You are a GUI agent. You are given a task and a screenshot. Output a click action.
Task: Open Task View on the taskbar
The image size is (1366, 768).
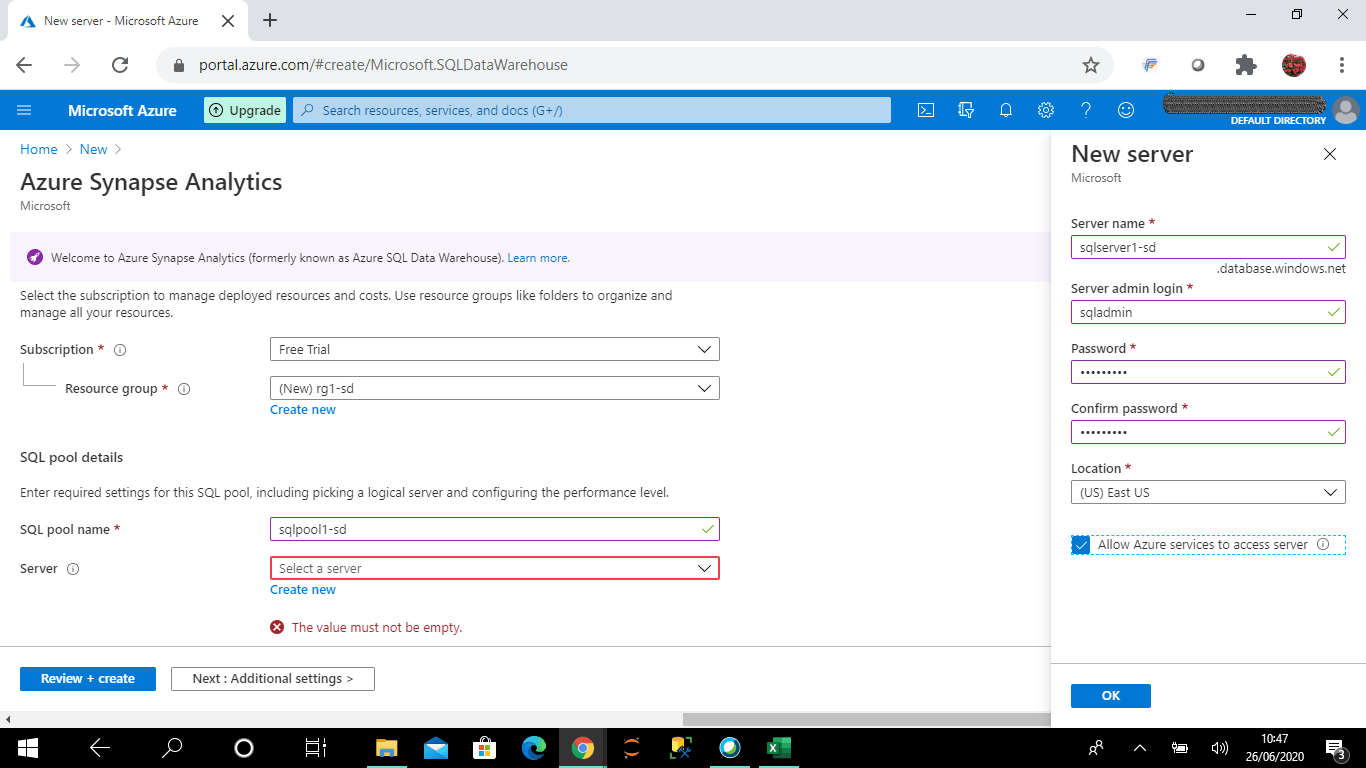[x=316, y=747]
